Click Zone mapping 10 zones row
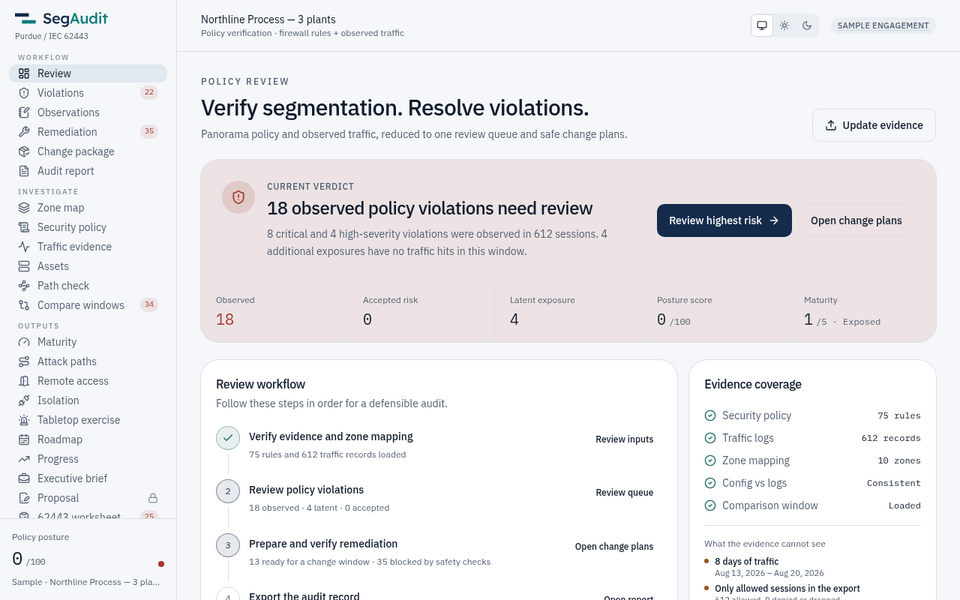The width and height of the screenshot is (960, 600). (812, 461)
